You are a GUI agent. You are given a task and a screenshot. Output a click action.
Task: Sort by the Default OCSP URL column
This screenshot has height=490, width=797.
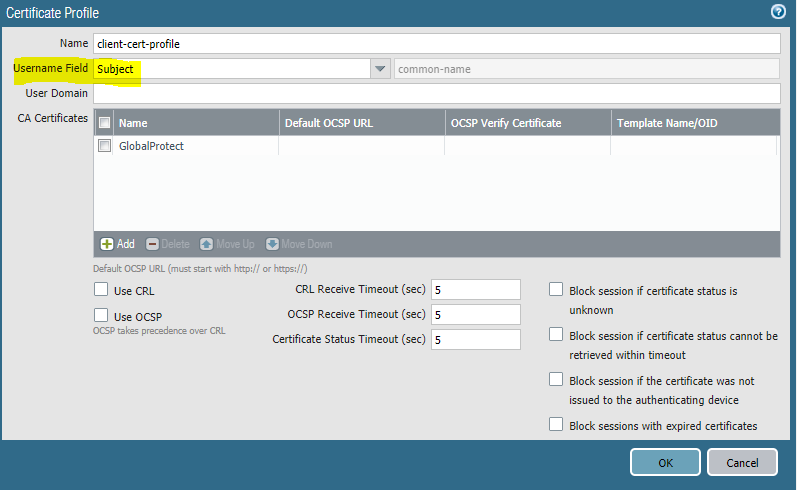pos(361,123)
